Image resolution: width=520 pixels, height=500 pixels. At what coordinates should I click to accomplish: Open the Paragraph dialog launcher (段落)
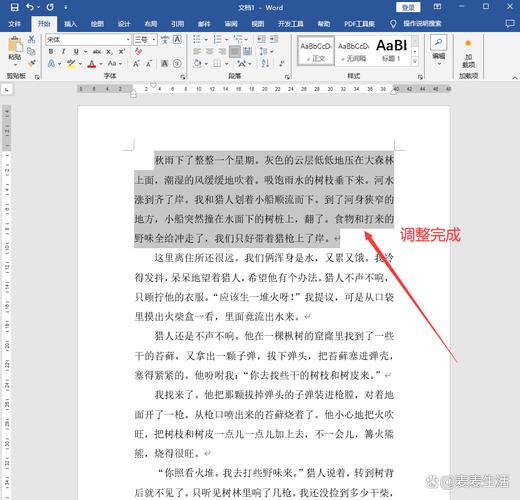point(287,77)
